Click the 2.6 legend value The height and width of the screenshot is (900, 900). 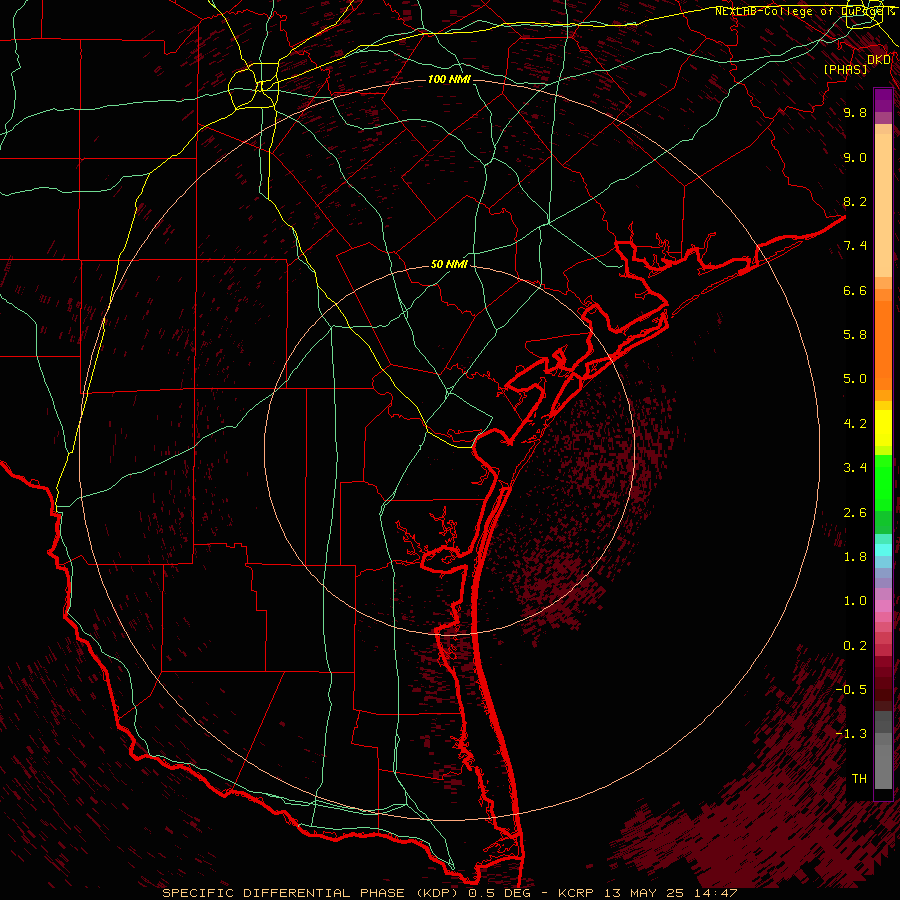pyautogui.click(x=855, y=513)
